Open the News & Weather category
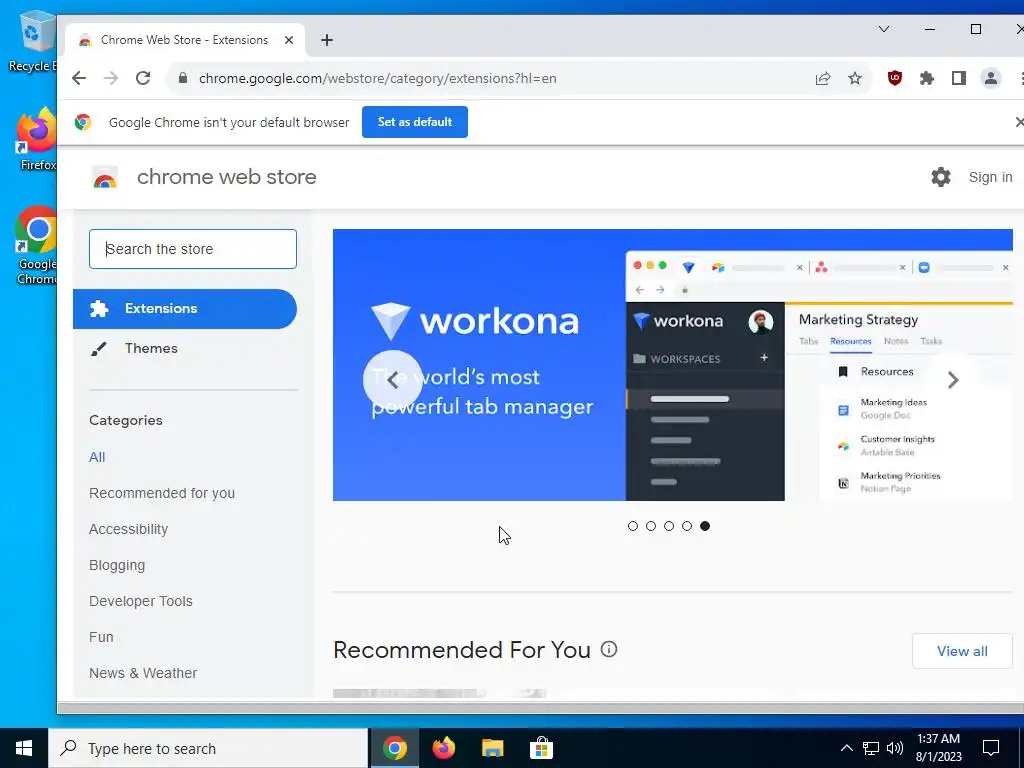 143,673
